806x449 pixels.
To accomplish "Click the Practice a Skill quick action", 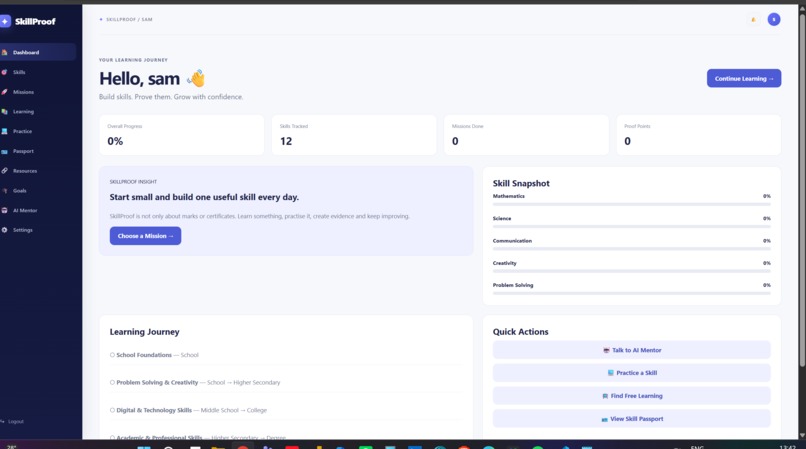I will 632,373.
